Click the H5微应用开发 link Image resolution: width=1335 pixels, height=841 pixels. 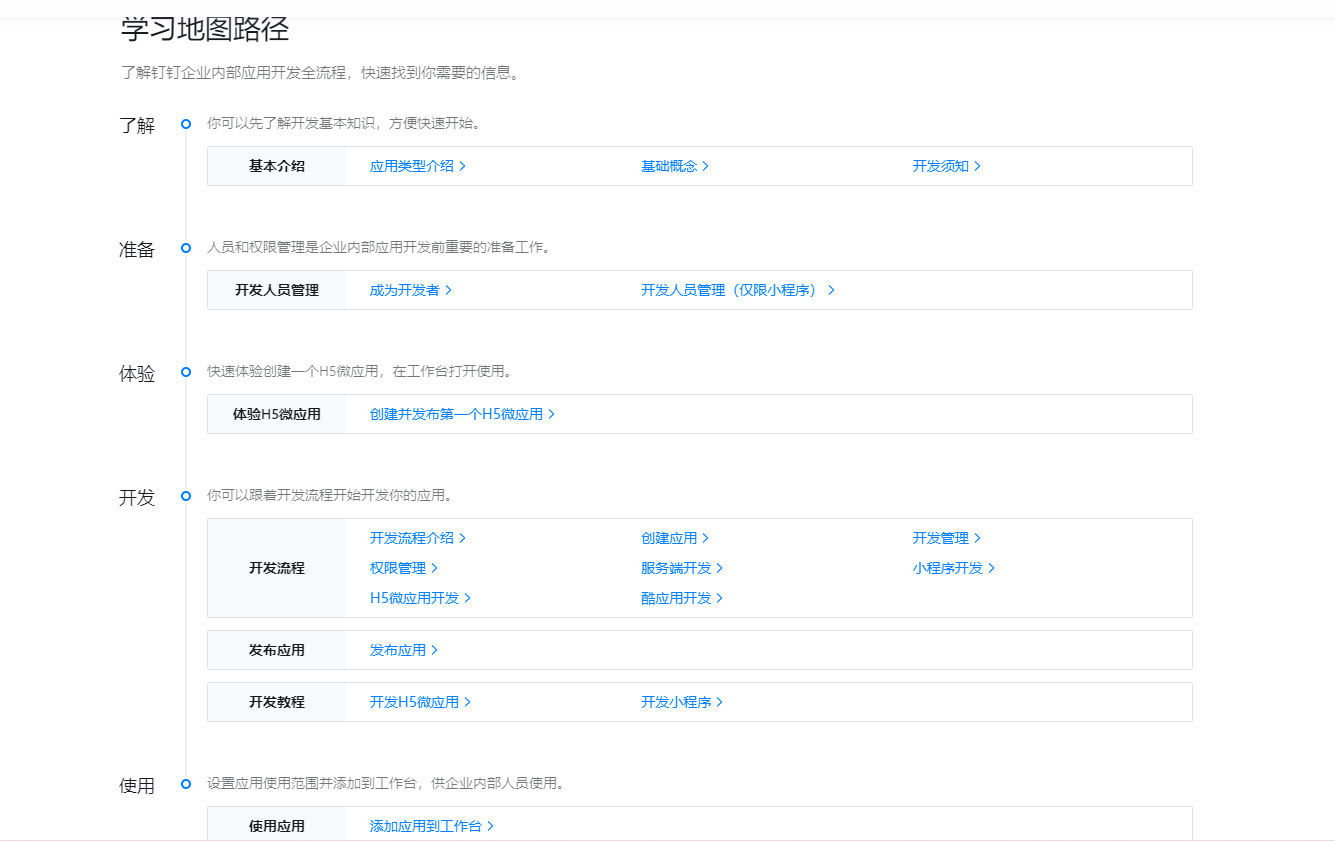click(420, 598)
